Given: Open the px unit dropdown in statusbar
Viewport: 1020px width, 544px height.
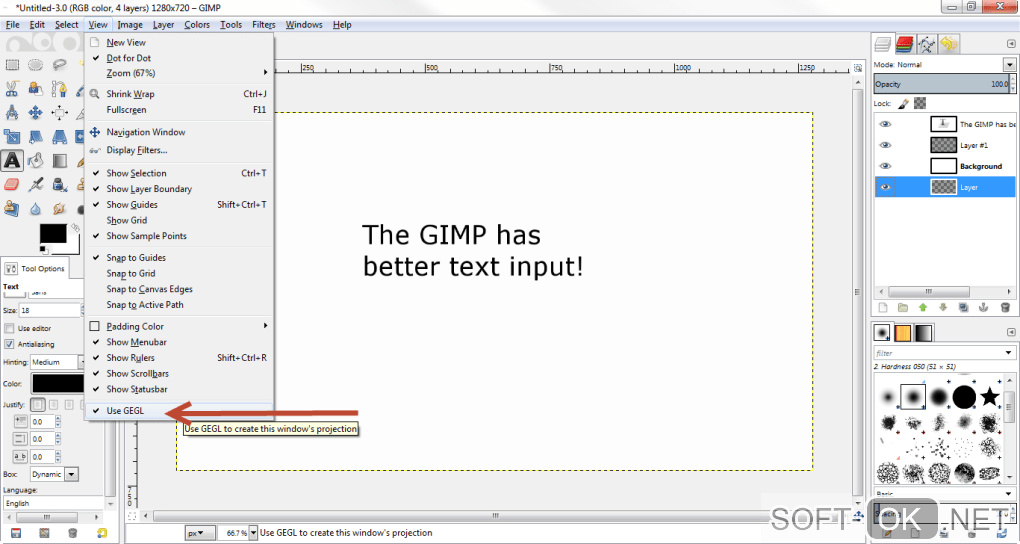Looking at the screenshot, I should click(x=200, y=532).
